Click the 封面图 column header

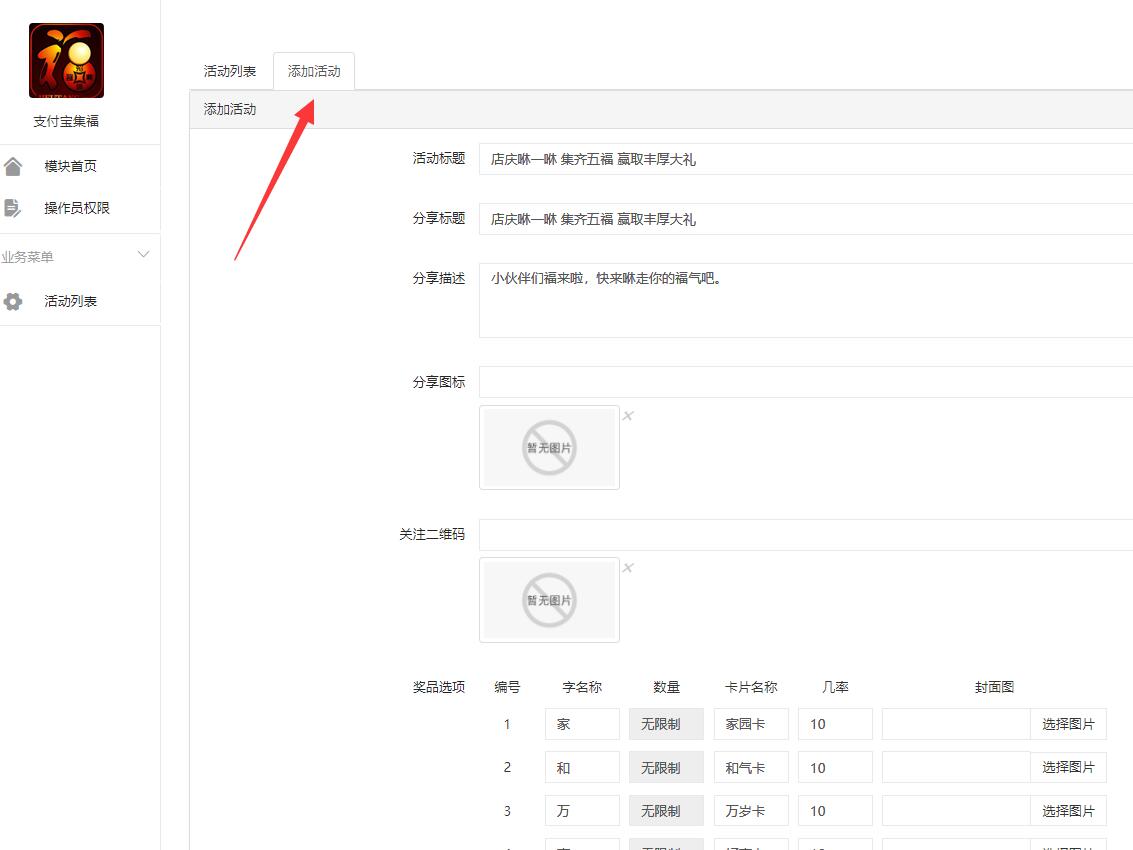(994, 687)
